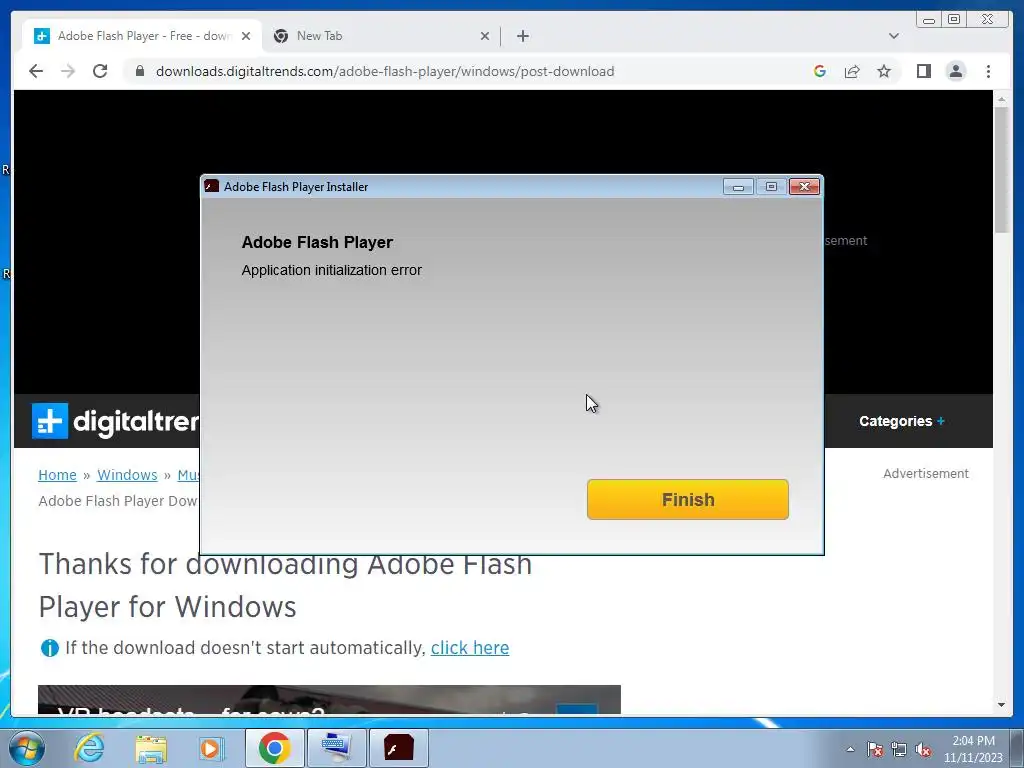
Task: Click Chrome forward arrow
Action: point(68,71)
